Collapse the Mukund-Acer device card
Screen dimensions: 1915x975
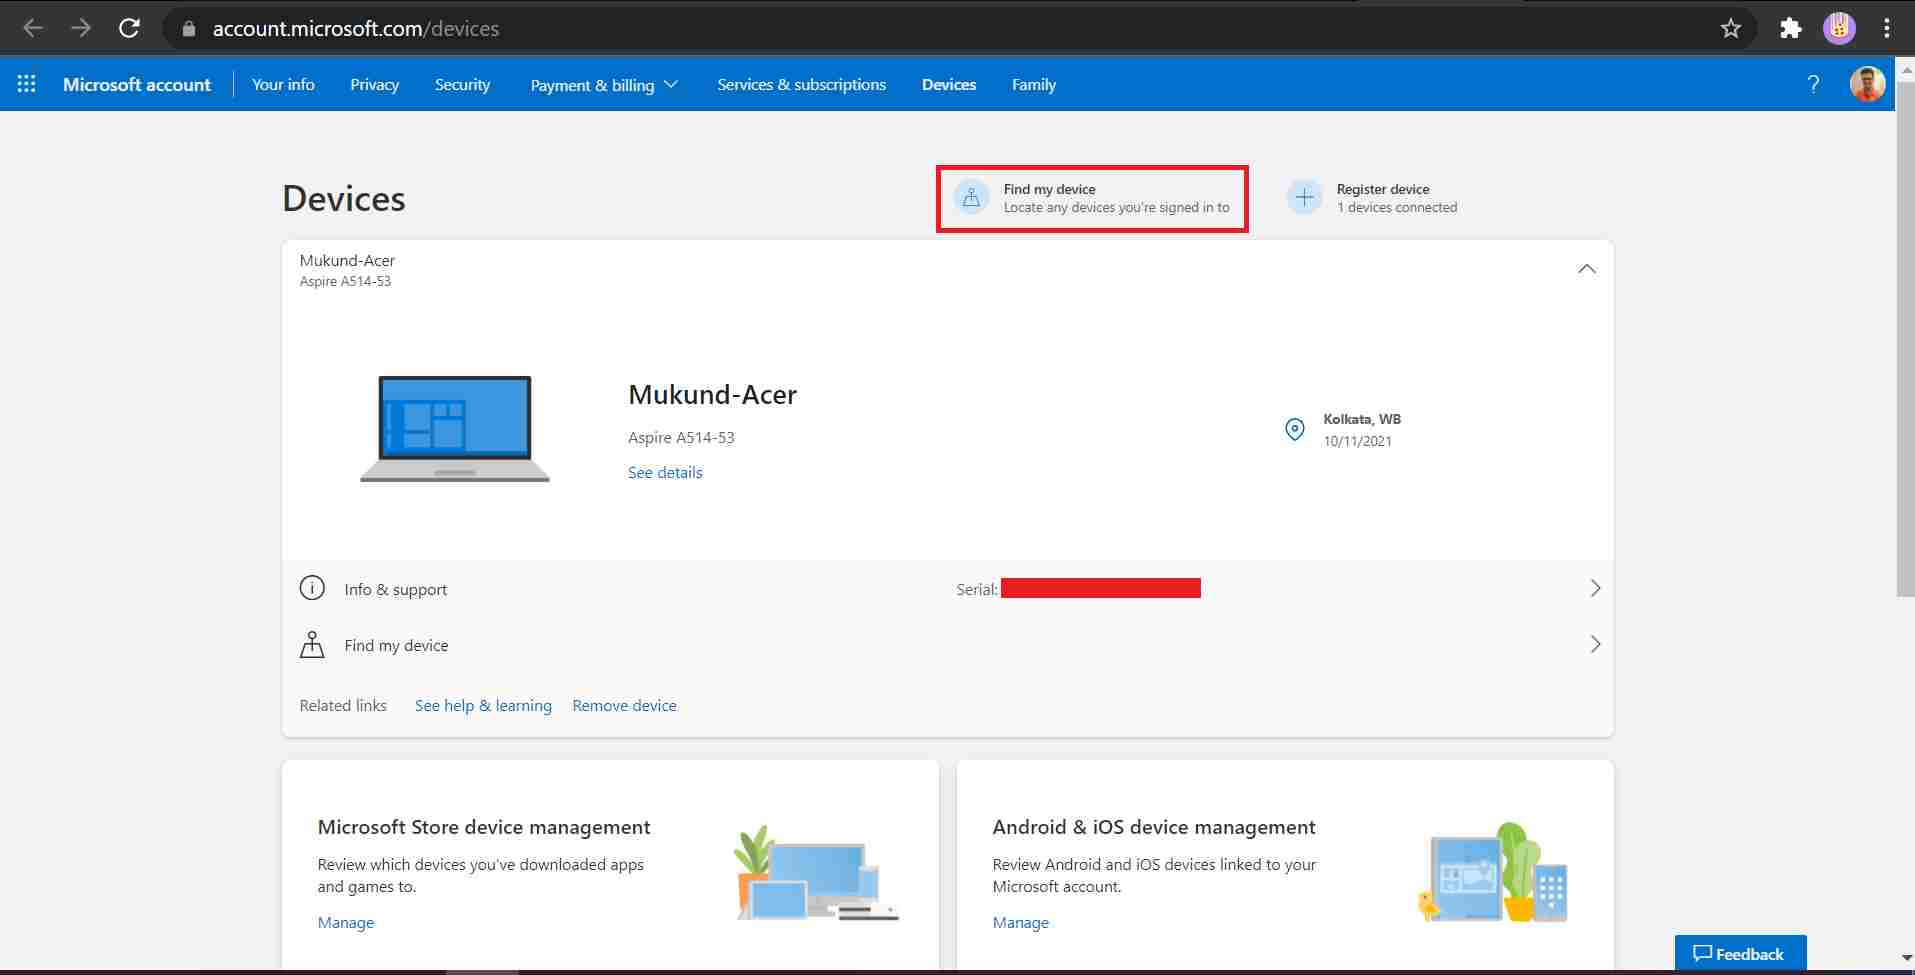pyautogui.click(x=1587, y=269)
